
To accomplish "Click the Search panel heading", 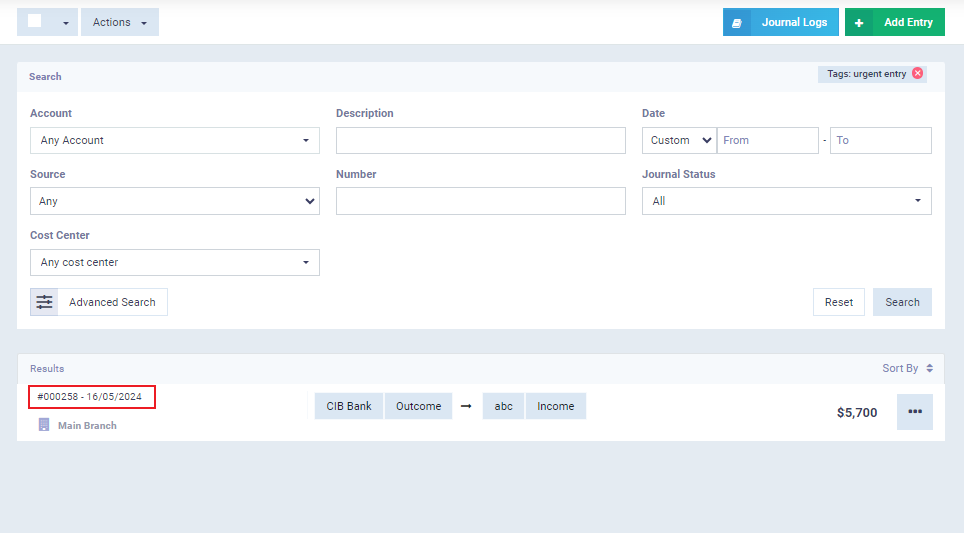I will (45, 77).
